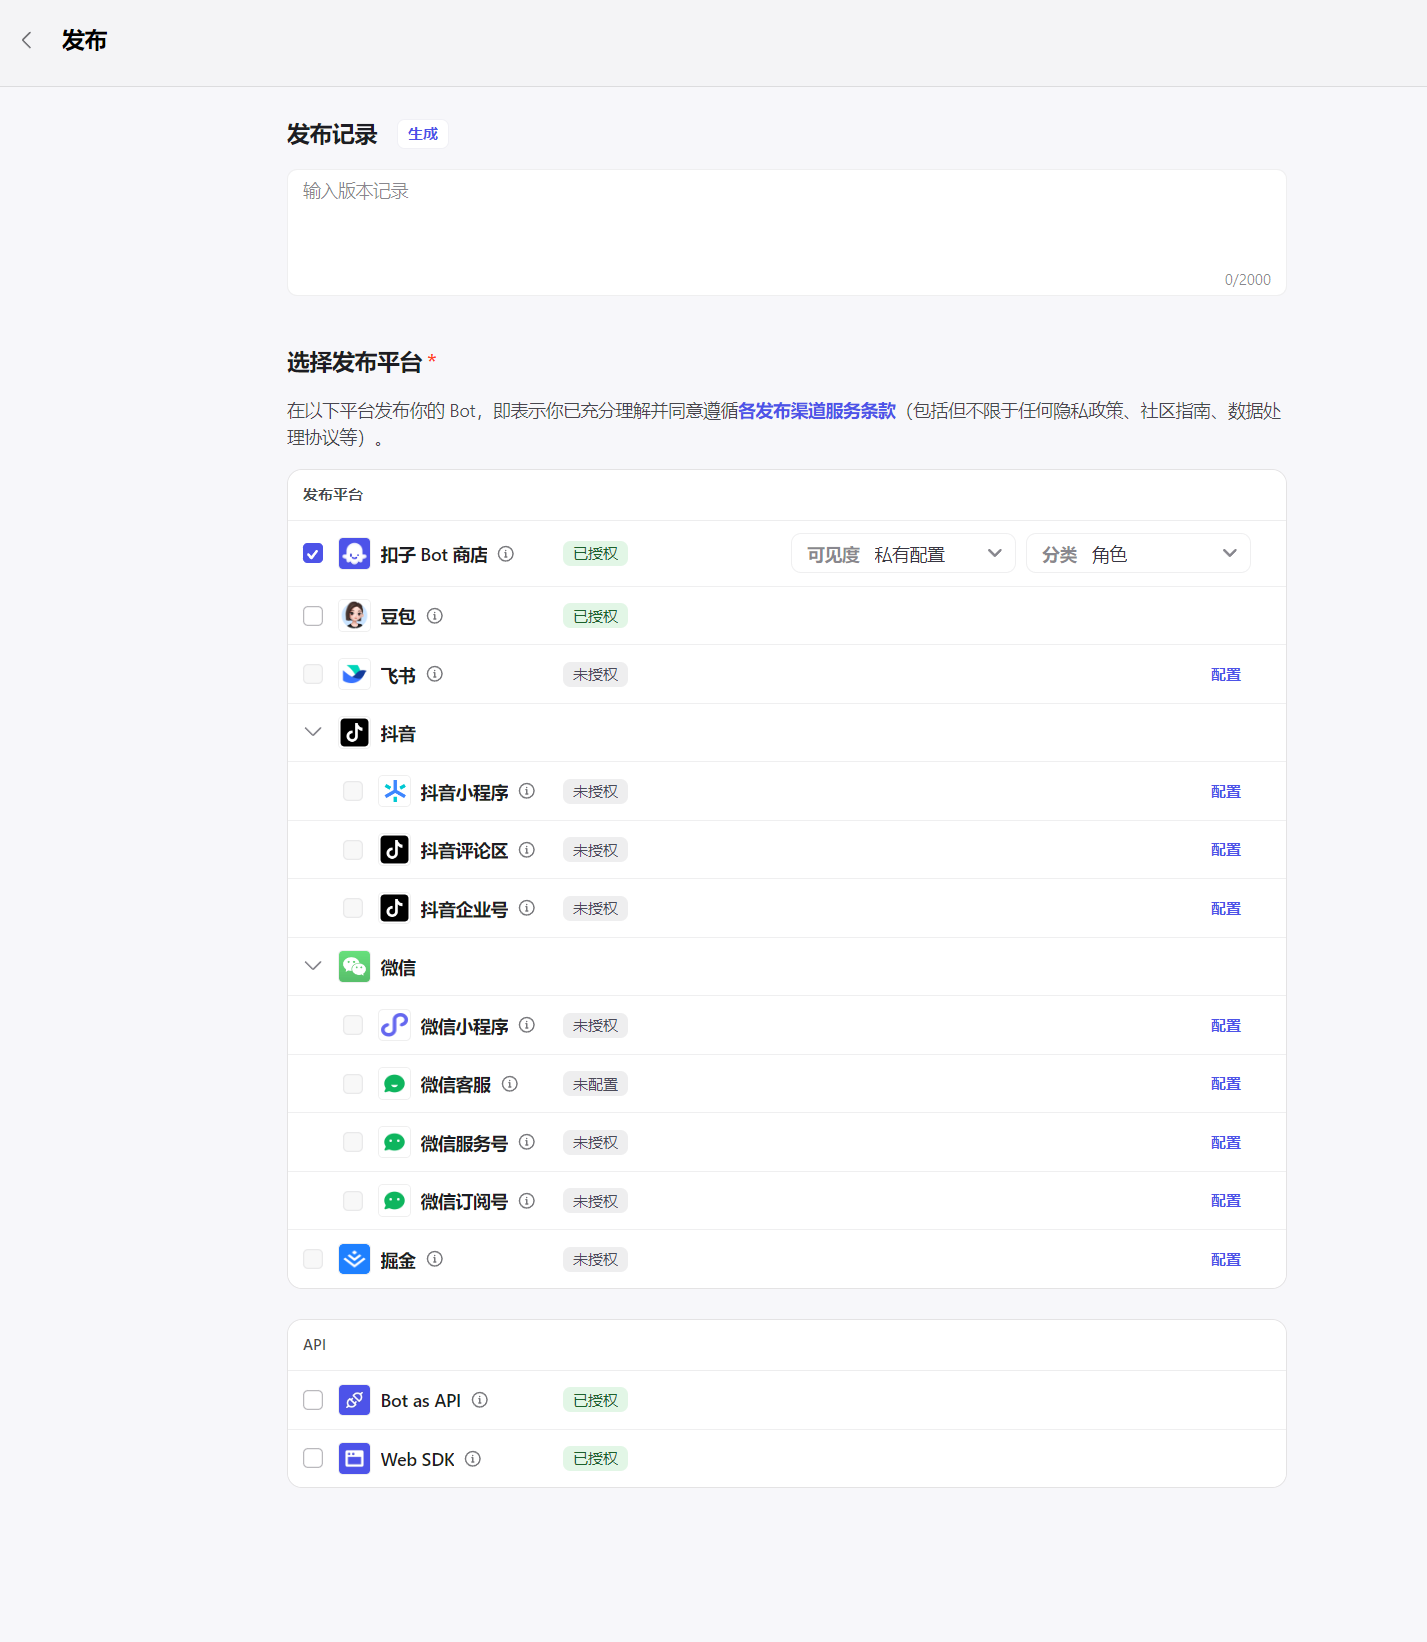The width and height of the screenshot is (1427, 1642).
Task: Collapse the 抖音 platform group
Action: 313,732
